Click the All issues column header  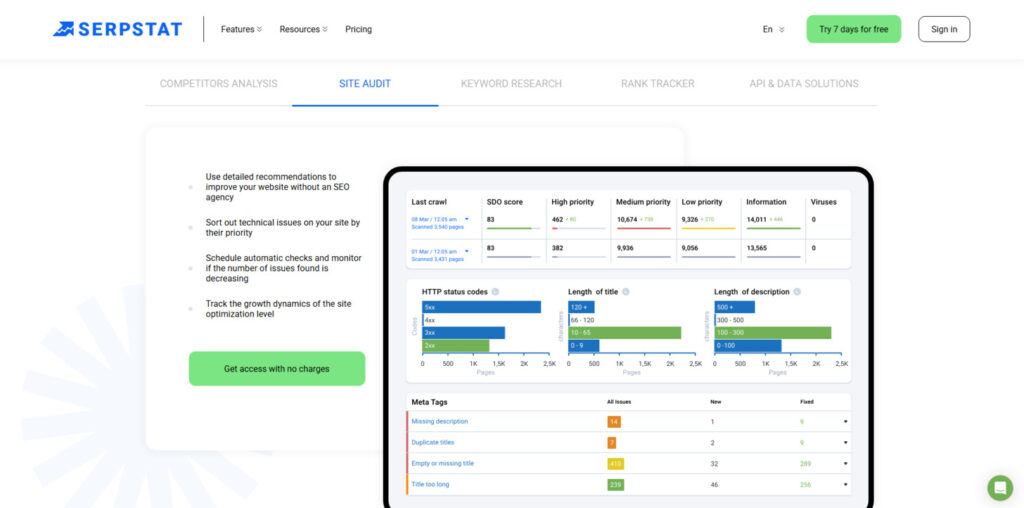click(619, 402)
